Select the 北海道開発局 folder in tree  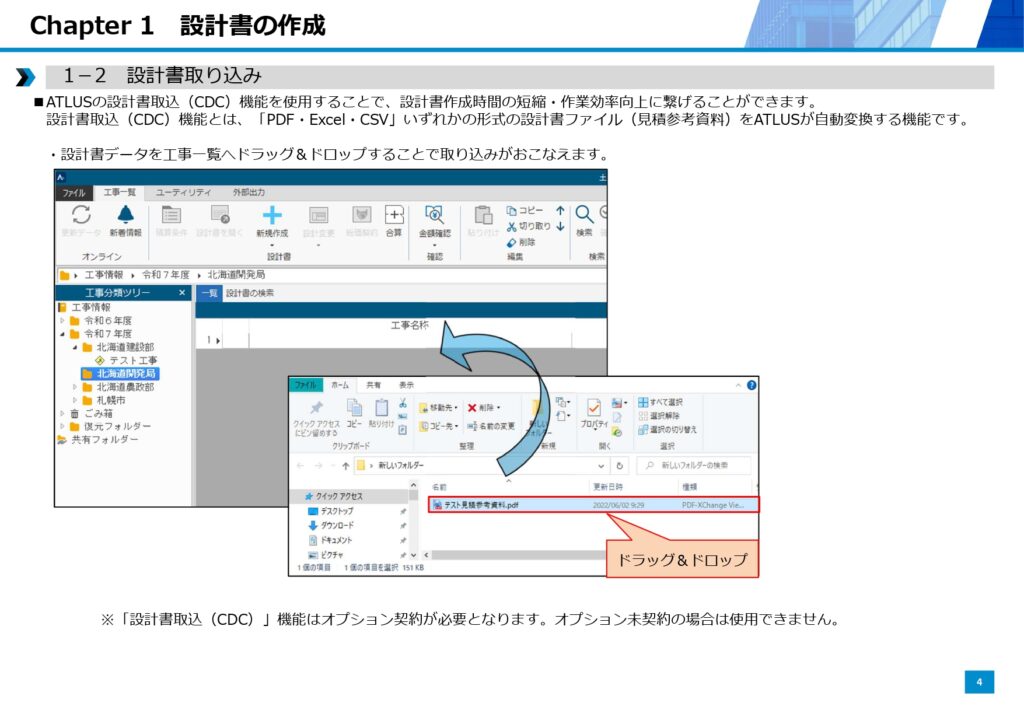coord(126,373)
